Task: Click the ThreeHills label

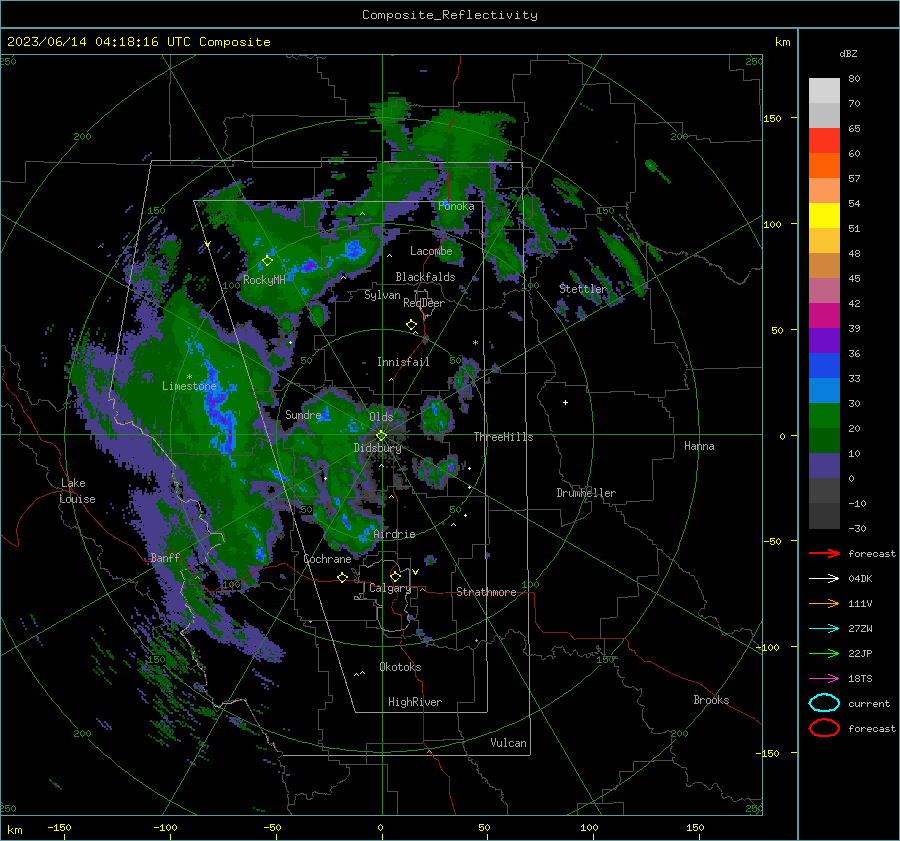Action: (503, 437)
